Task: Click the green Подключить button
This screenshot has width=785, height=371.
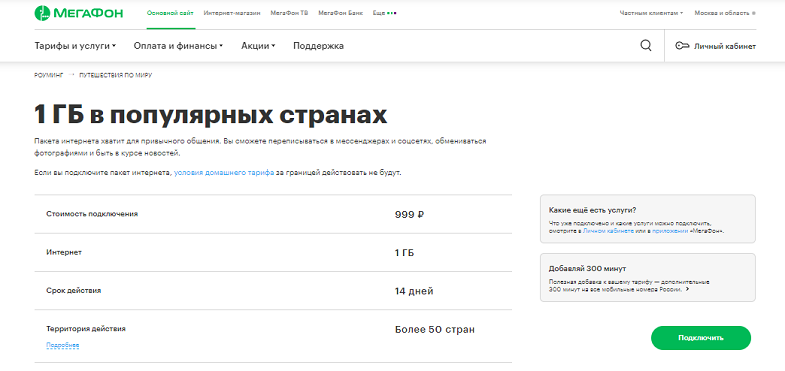Action: 701,338
